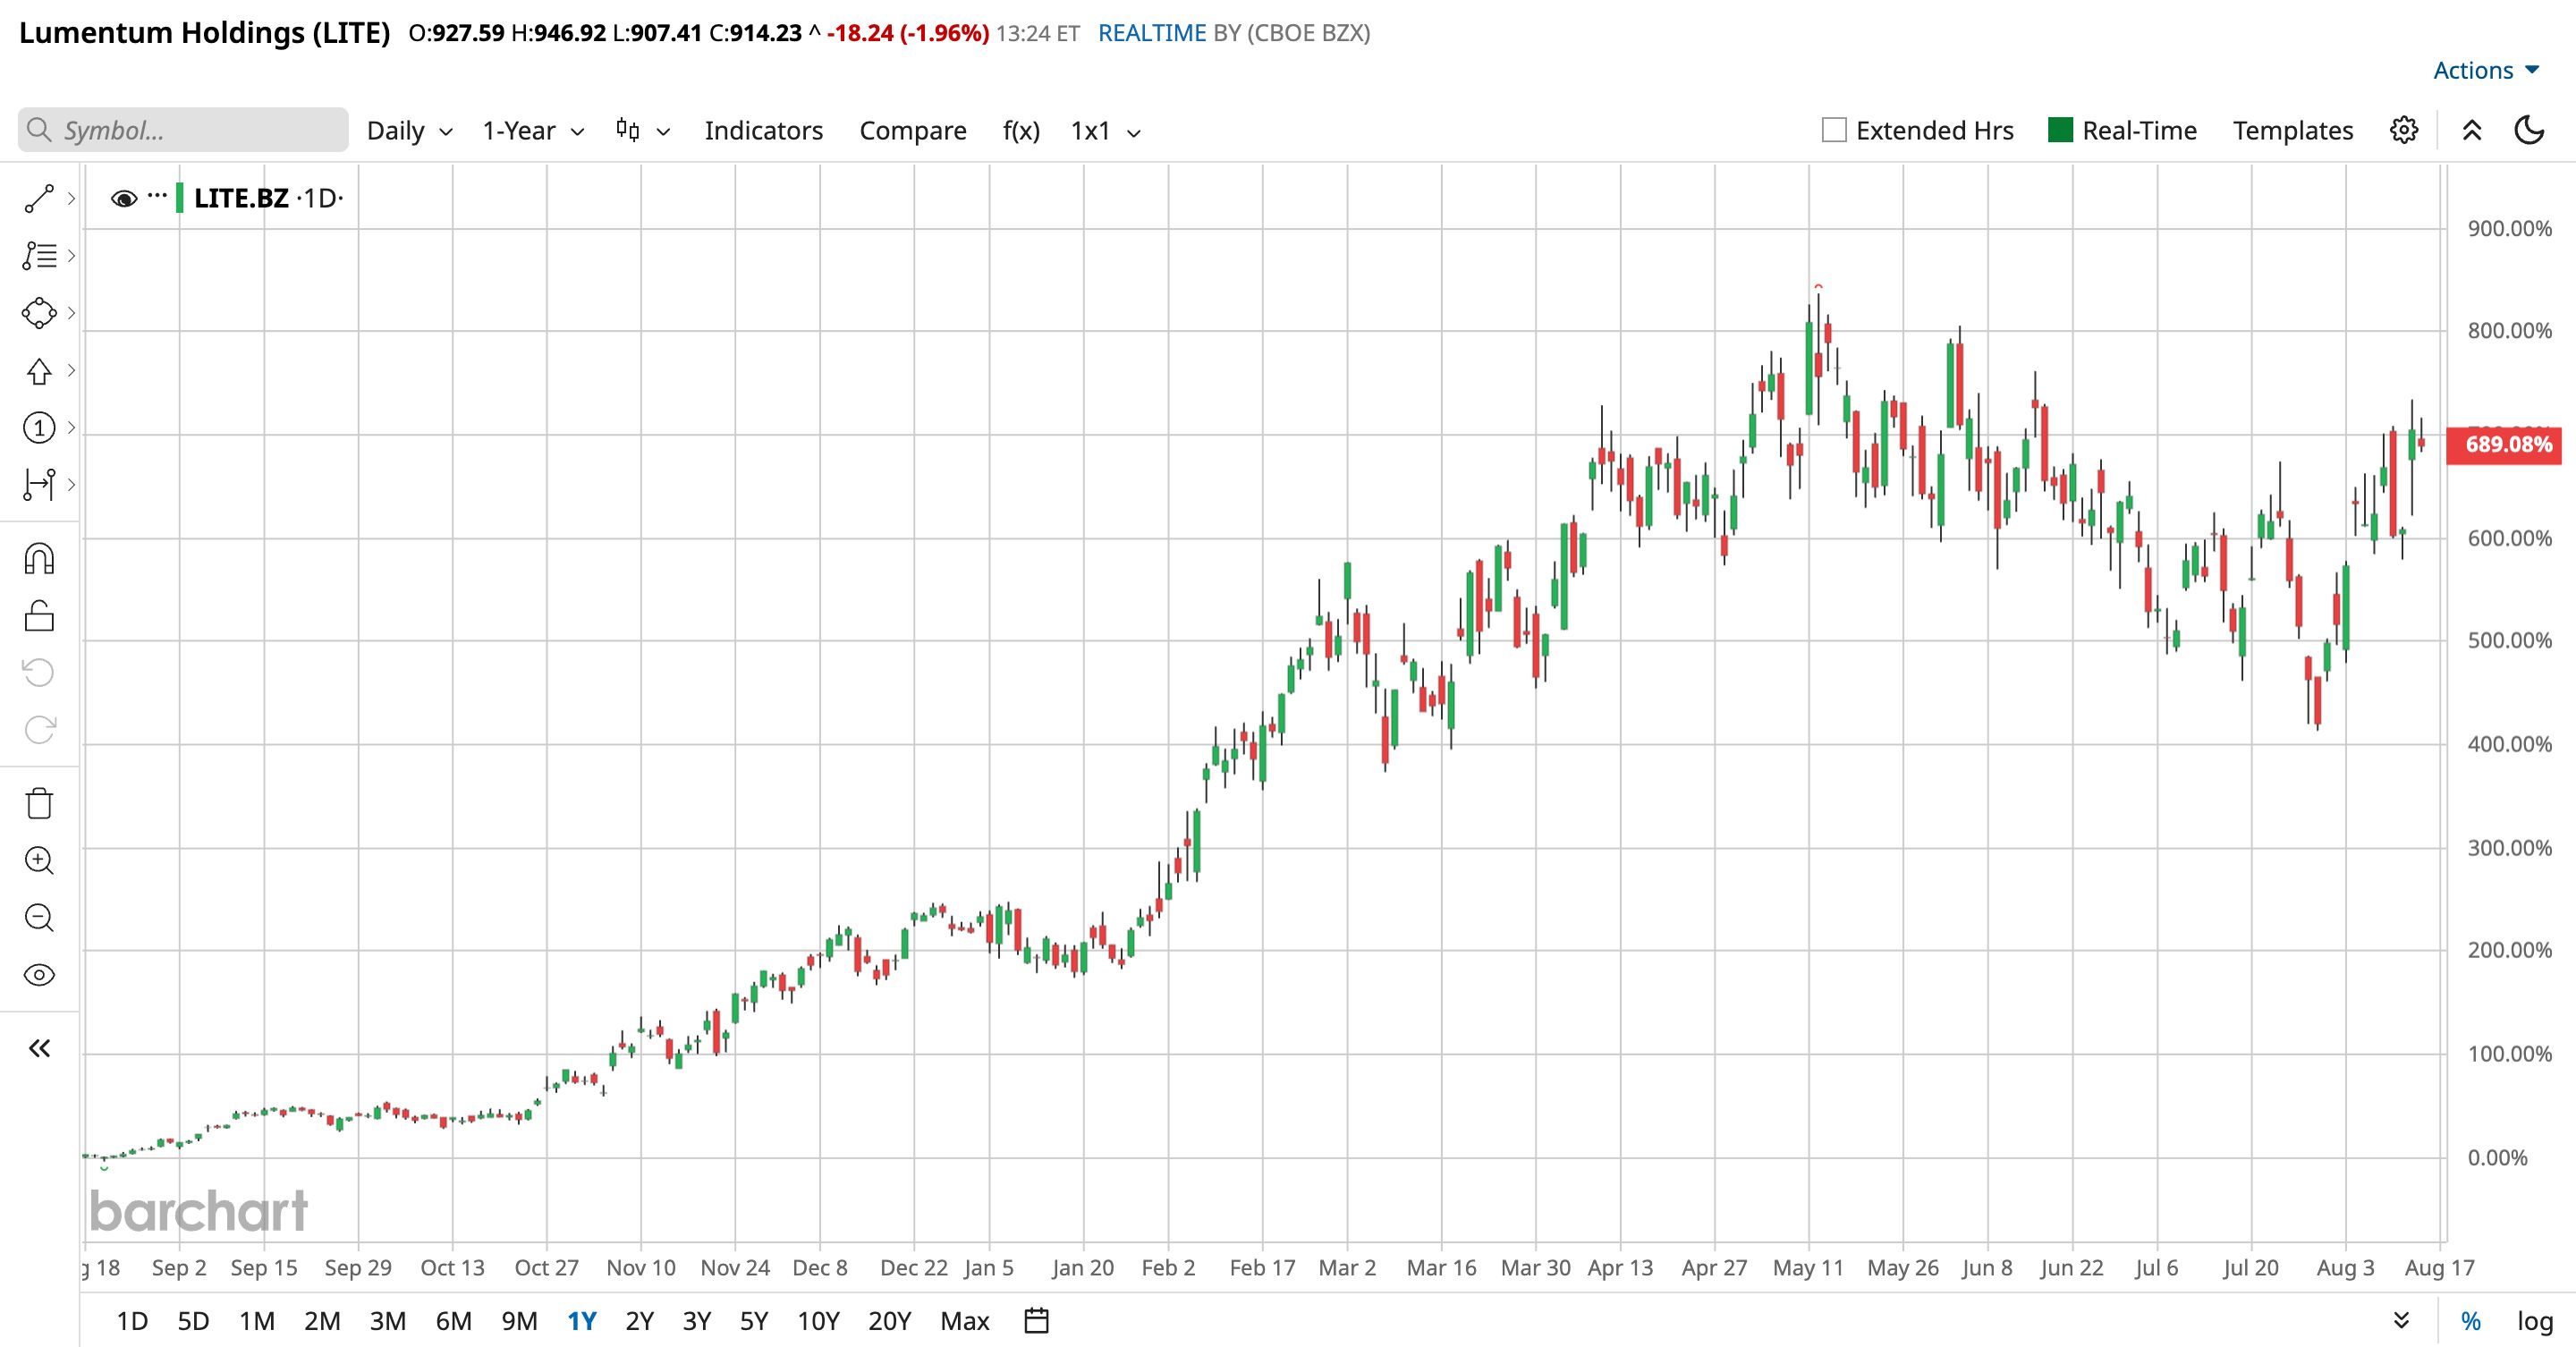
Task: Zoom in on the chart
Action: 39,860
